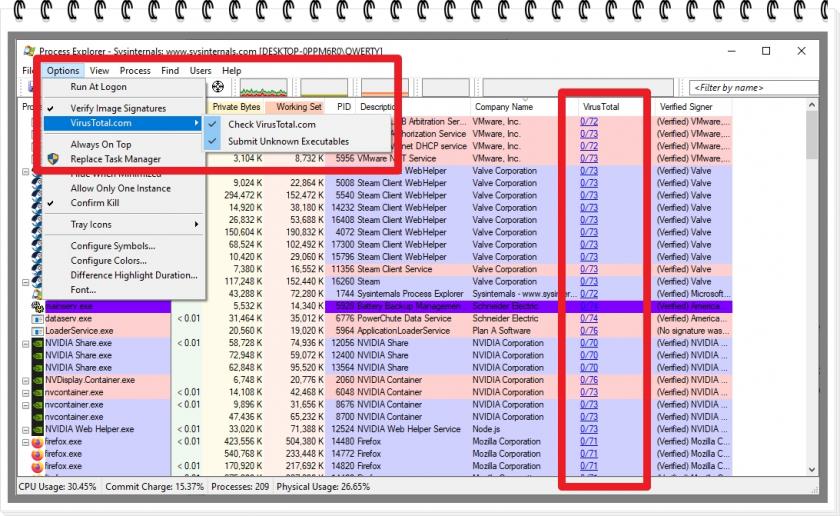Click the NVDisplay.Container.exe process icon
The image size is (840, 516).
[x=37, y=380]
